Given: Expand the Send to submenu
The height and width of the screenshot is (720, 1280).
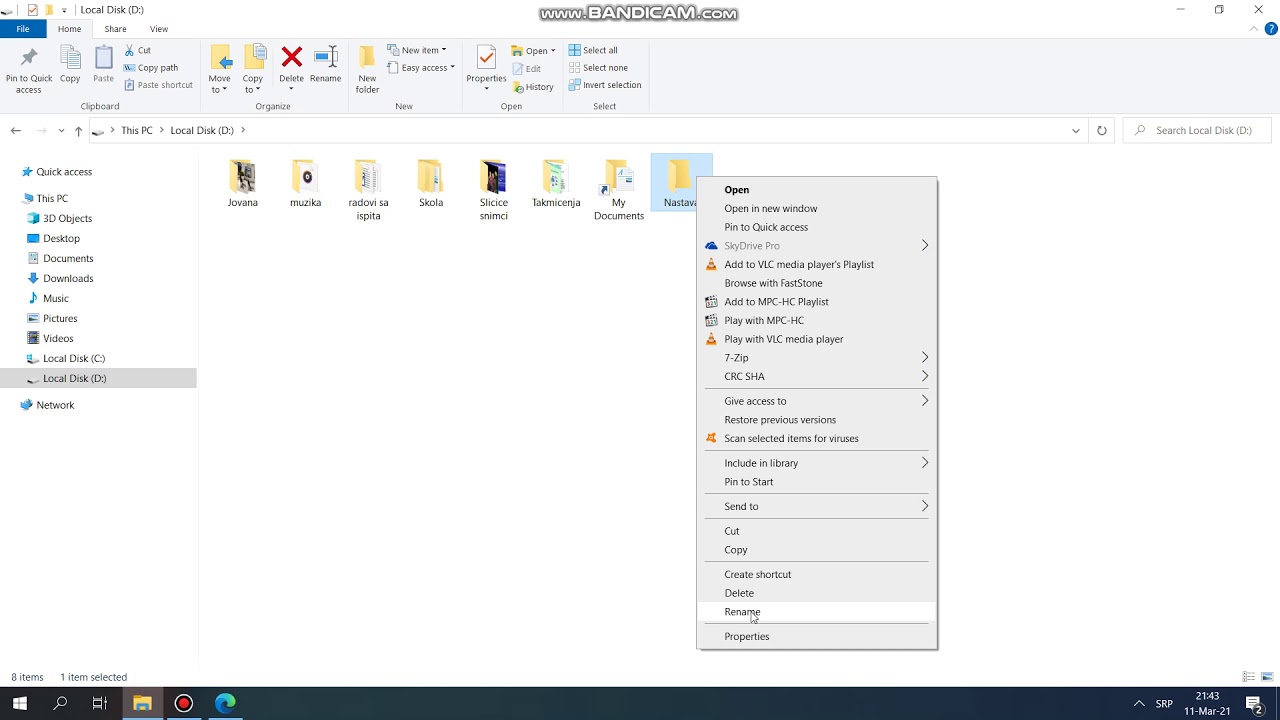Looking at the screenshot, I should click(x=817, y=506).
